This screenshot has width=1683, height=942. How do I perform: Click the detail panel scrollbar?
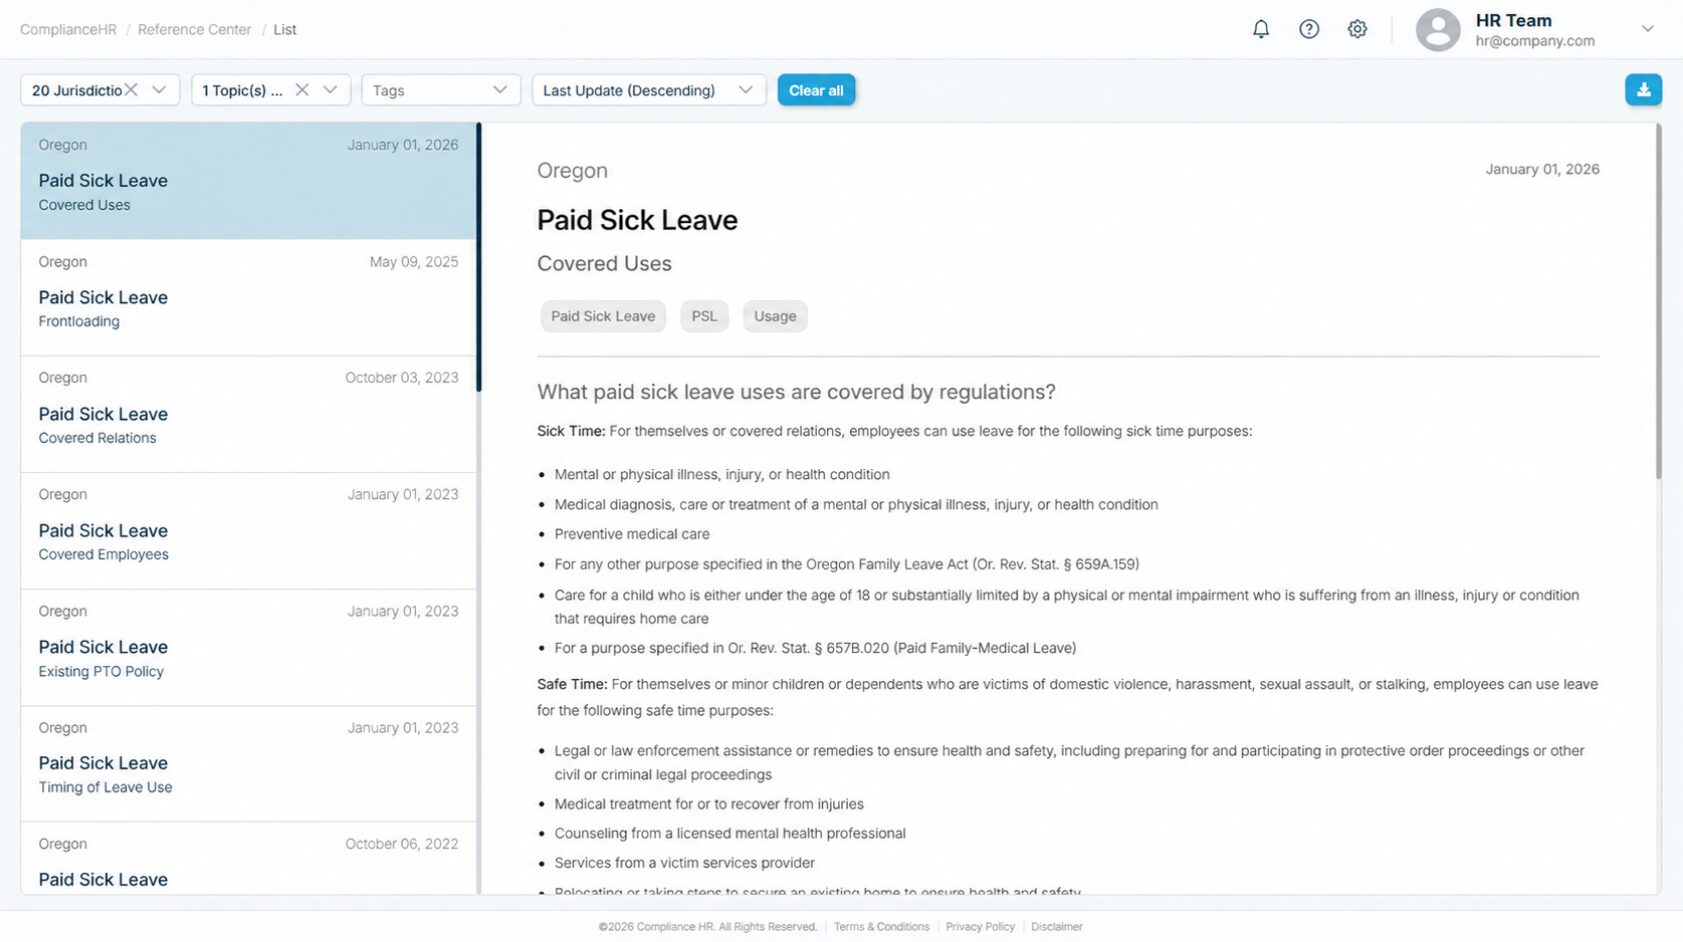(1658, 300)
